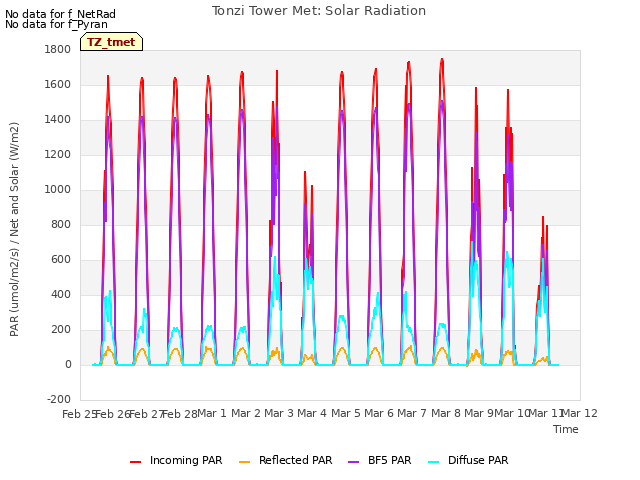Click the Mar 11 Incoming PAR peak near 850
The width and height of the screenshot is (640, 480).
[543, 218]
